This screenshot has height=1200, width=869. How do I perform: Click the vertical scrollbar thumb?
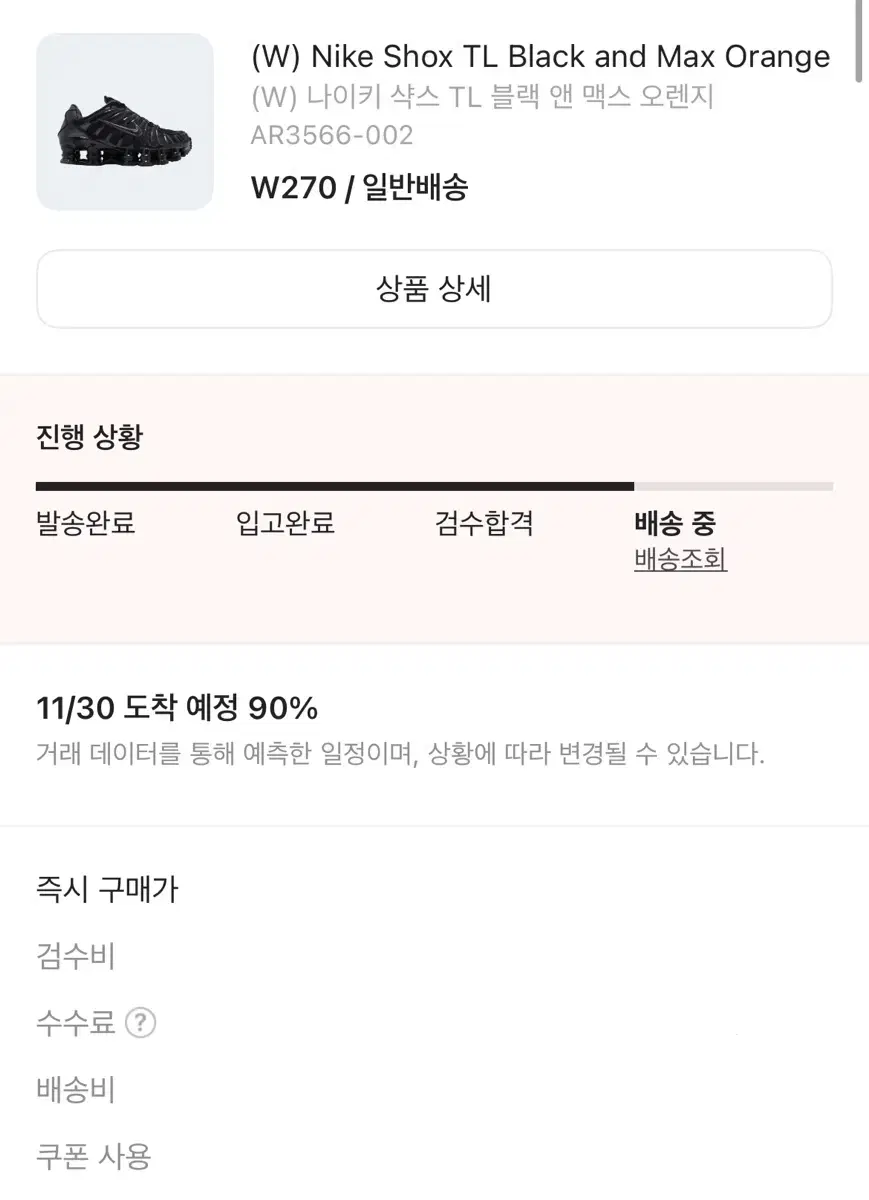click(x=859, y=40)
